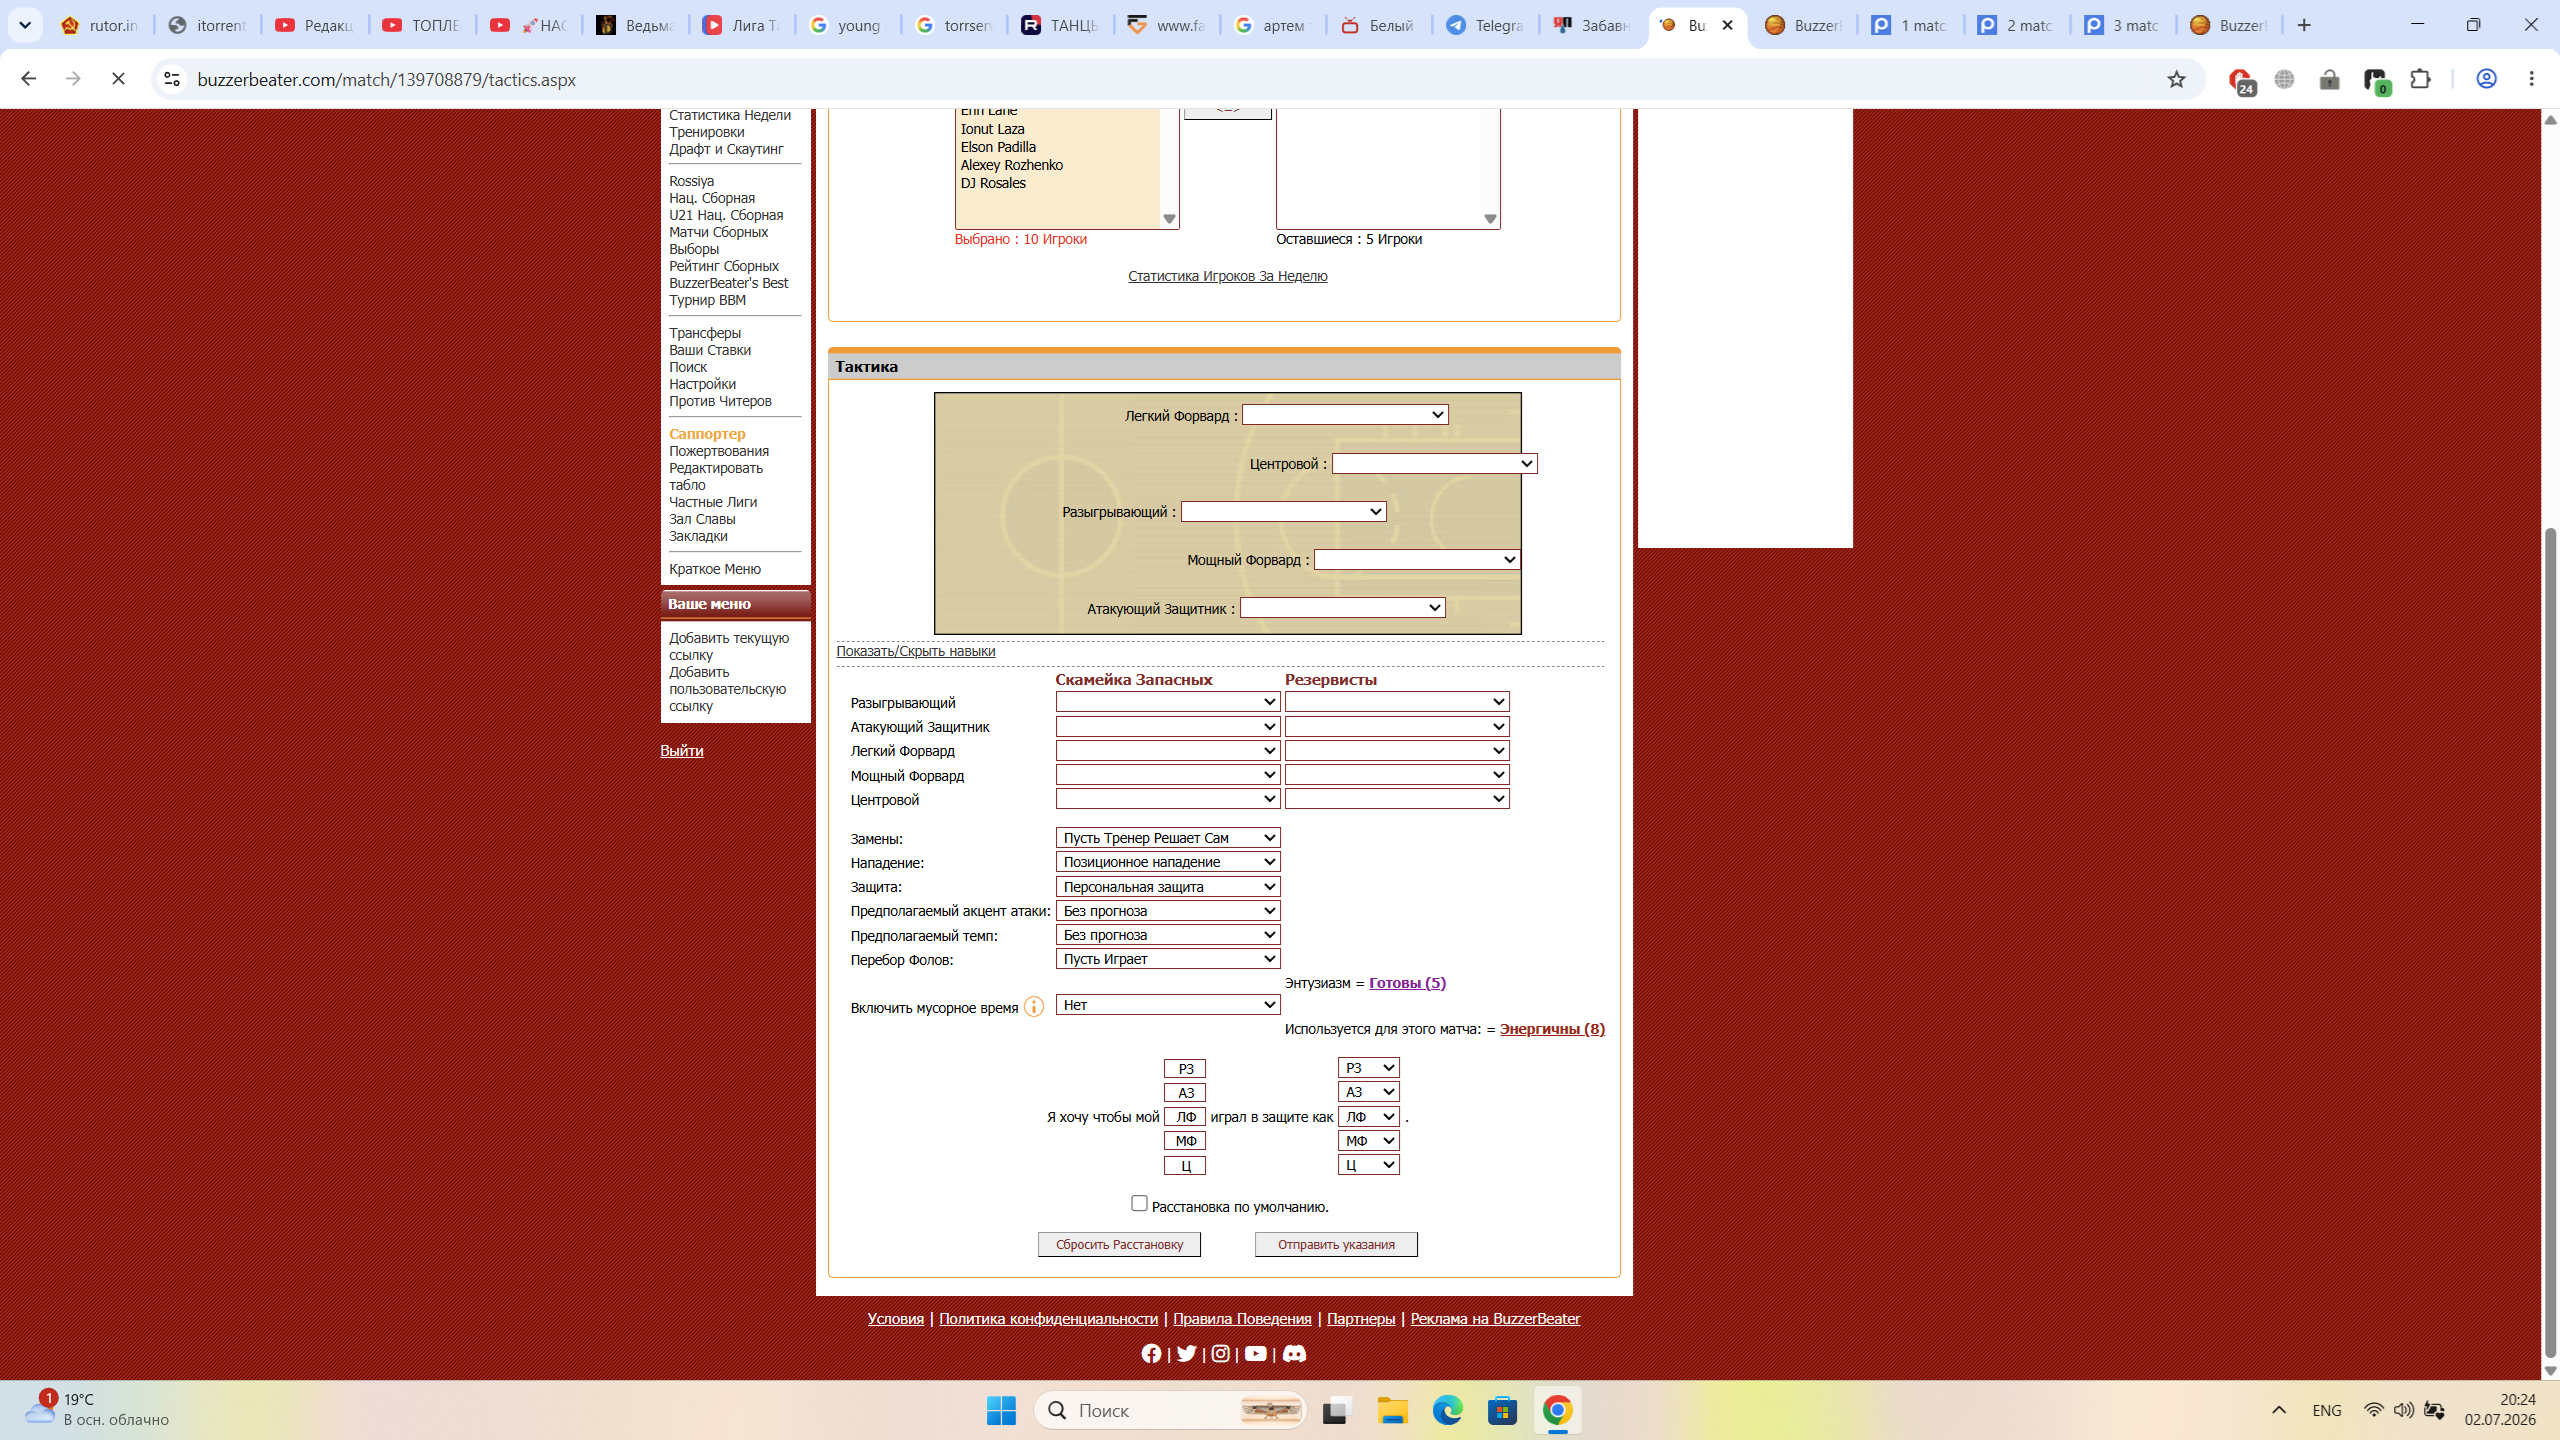Switch to the Telegram tab

pyautogui.click(x=1485, y=25)
